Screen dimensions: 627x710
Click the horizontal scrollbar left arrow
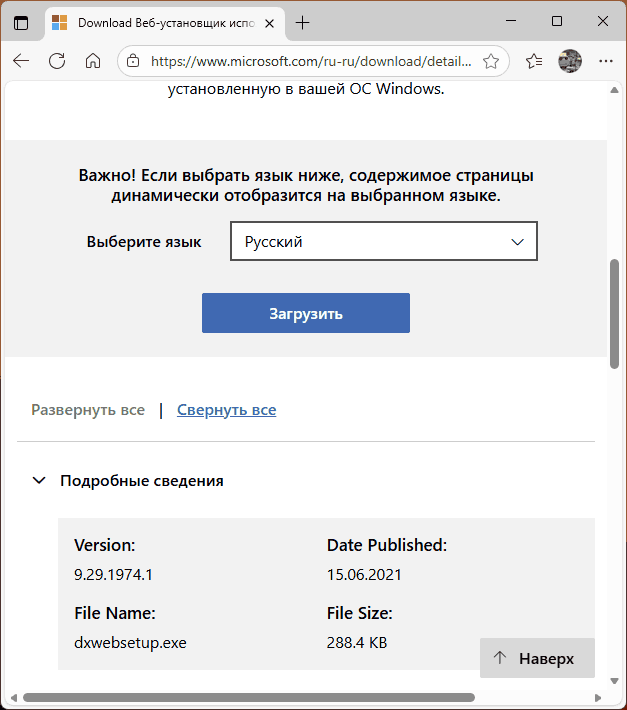(x=14, y=697)
